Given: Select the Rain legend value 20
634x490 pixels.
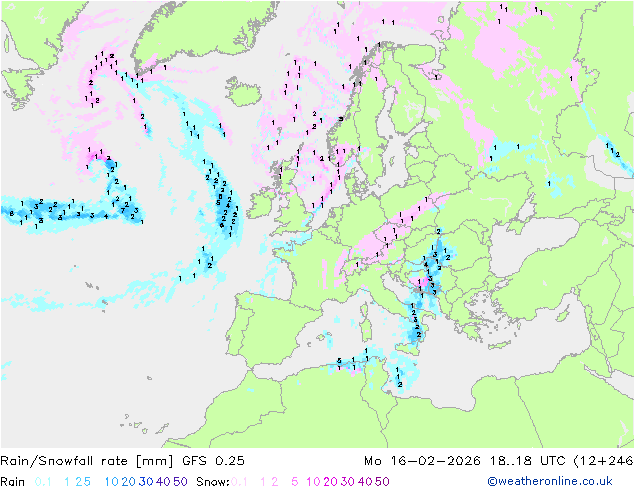Looking at the screenshot, I should [x=129, y=482].
